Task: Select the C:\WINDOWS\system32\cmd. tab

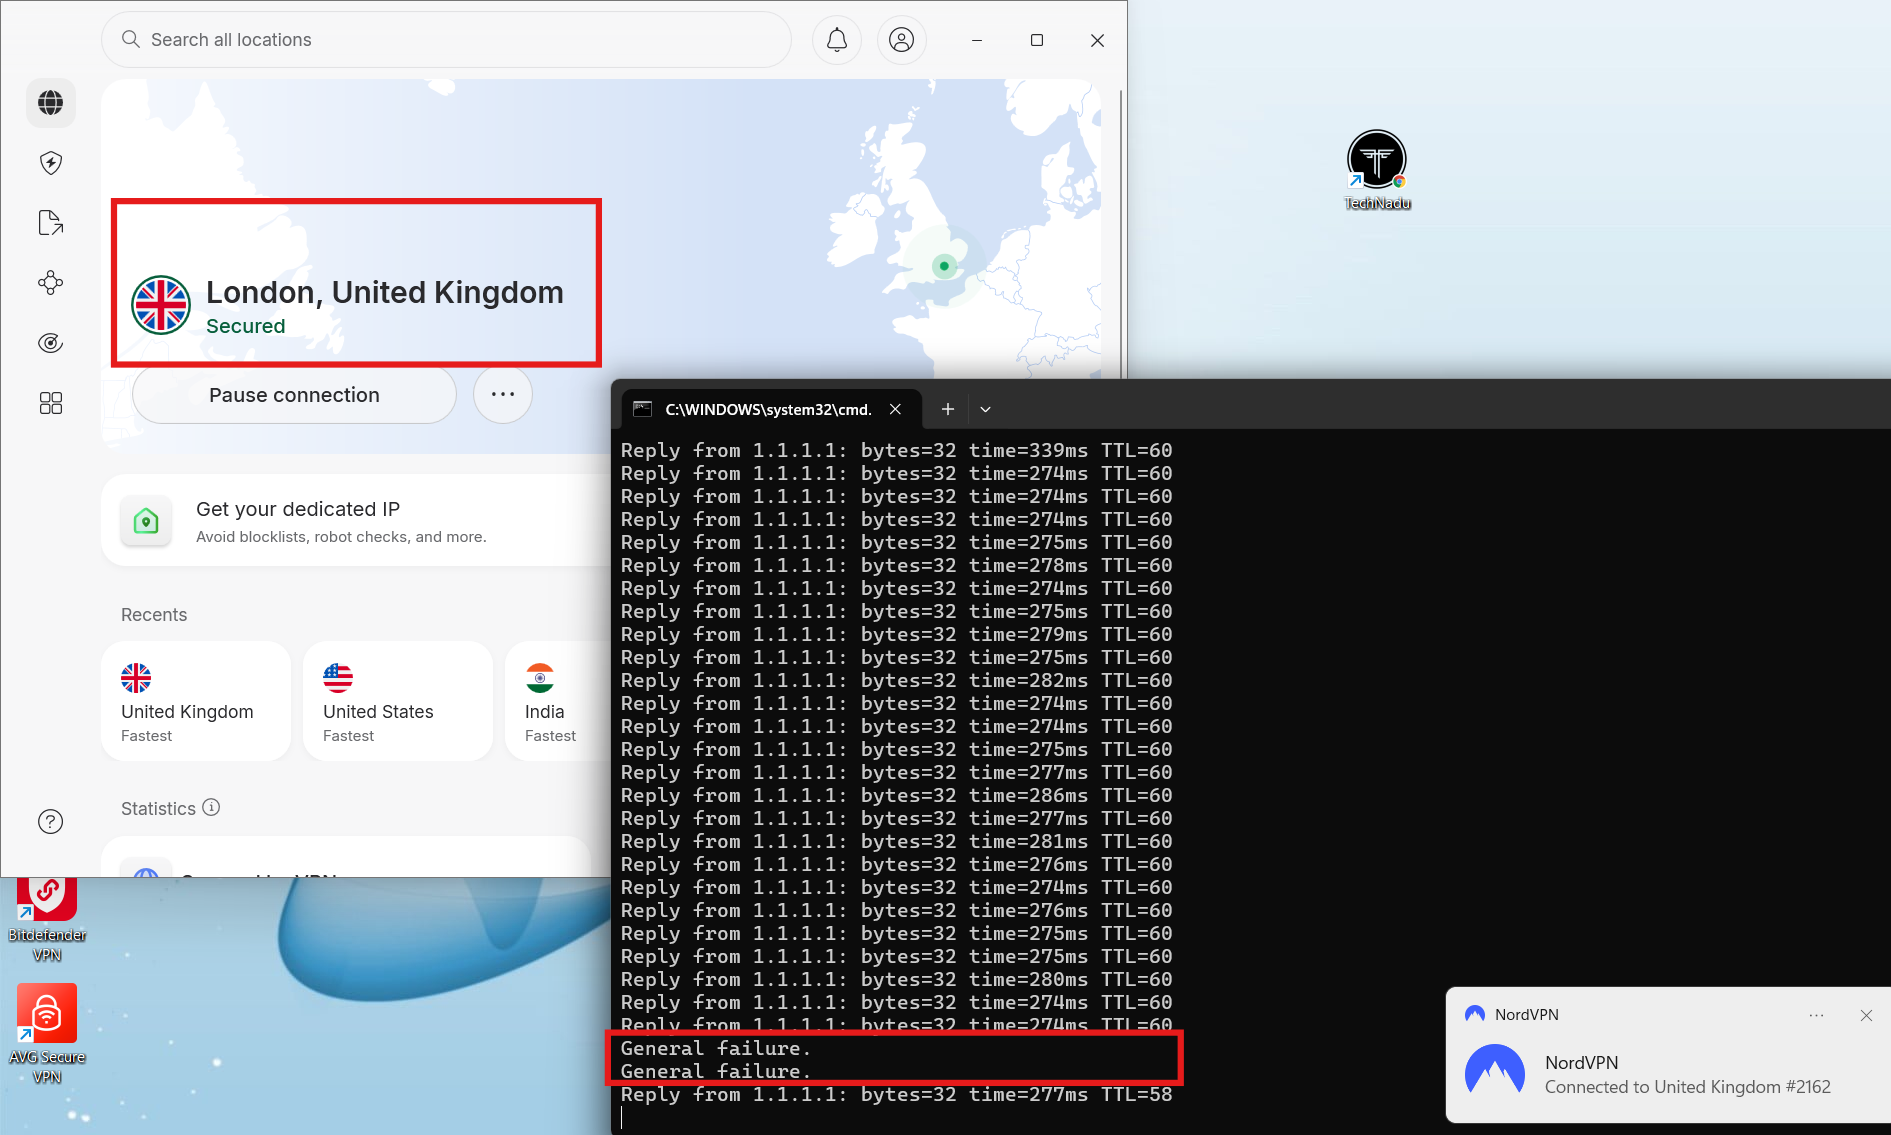Action: click(x=770, y=409)
